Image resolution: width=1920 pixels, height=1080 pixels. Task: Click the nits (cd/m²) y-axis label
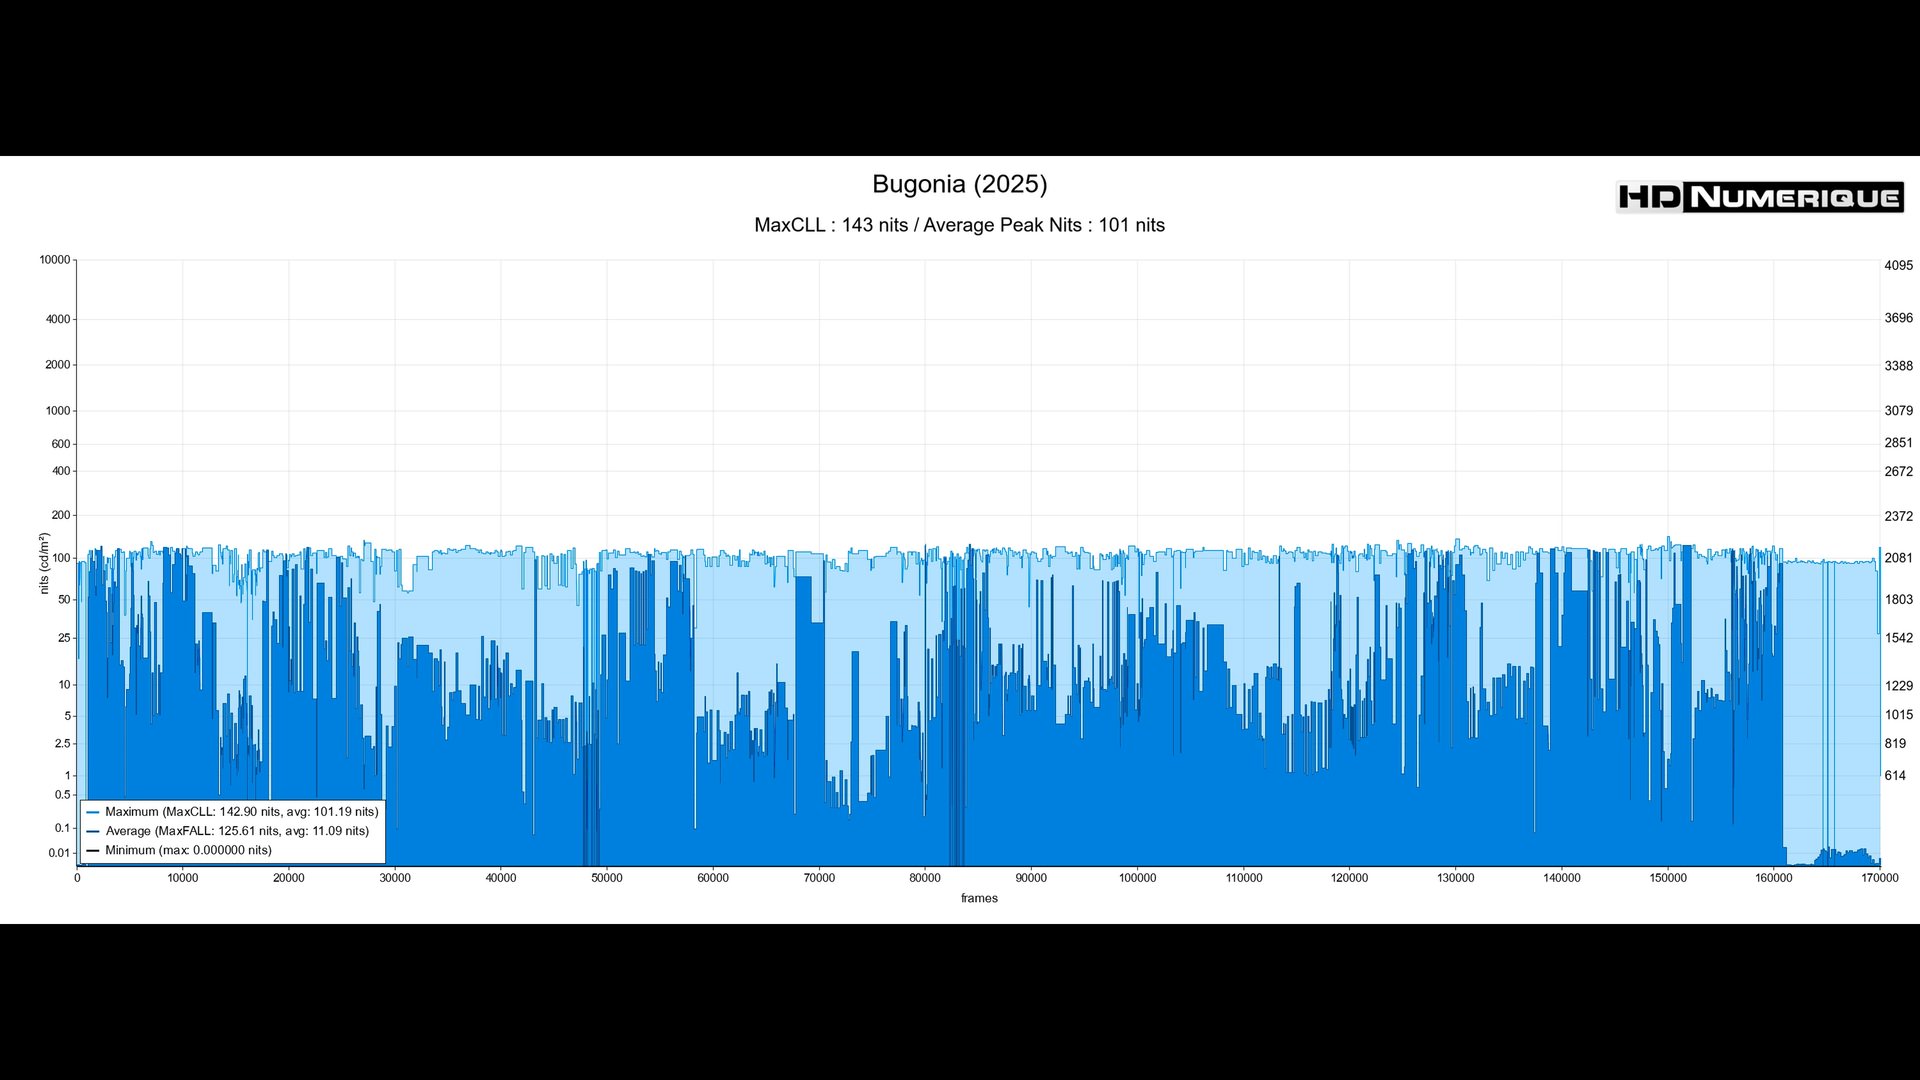coord(44,563)
